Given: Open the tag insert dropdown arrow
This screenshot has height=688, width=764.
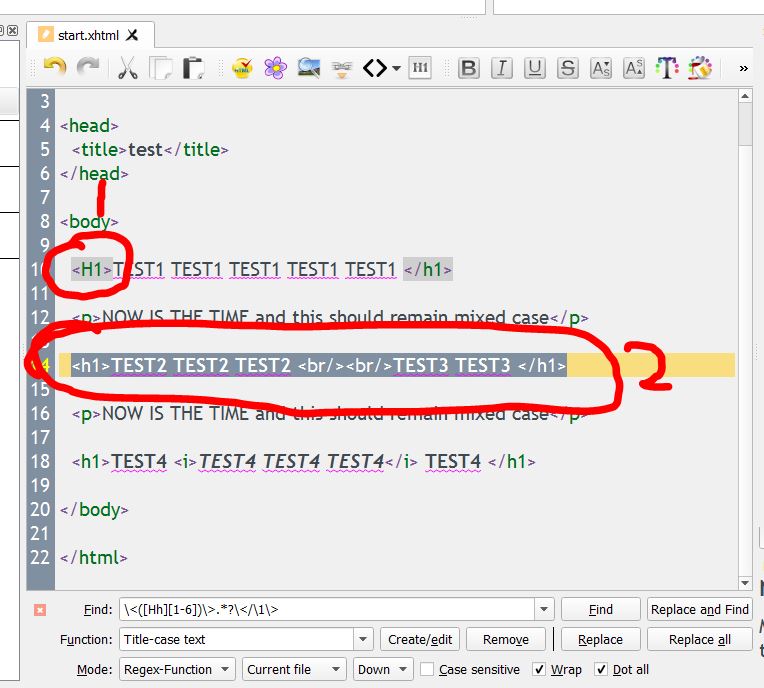Looking at the screenshot, I should [397, 68].
